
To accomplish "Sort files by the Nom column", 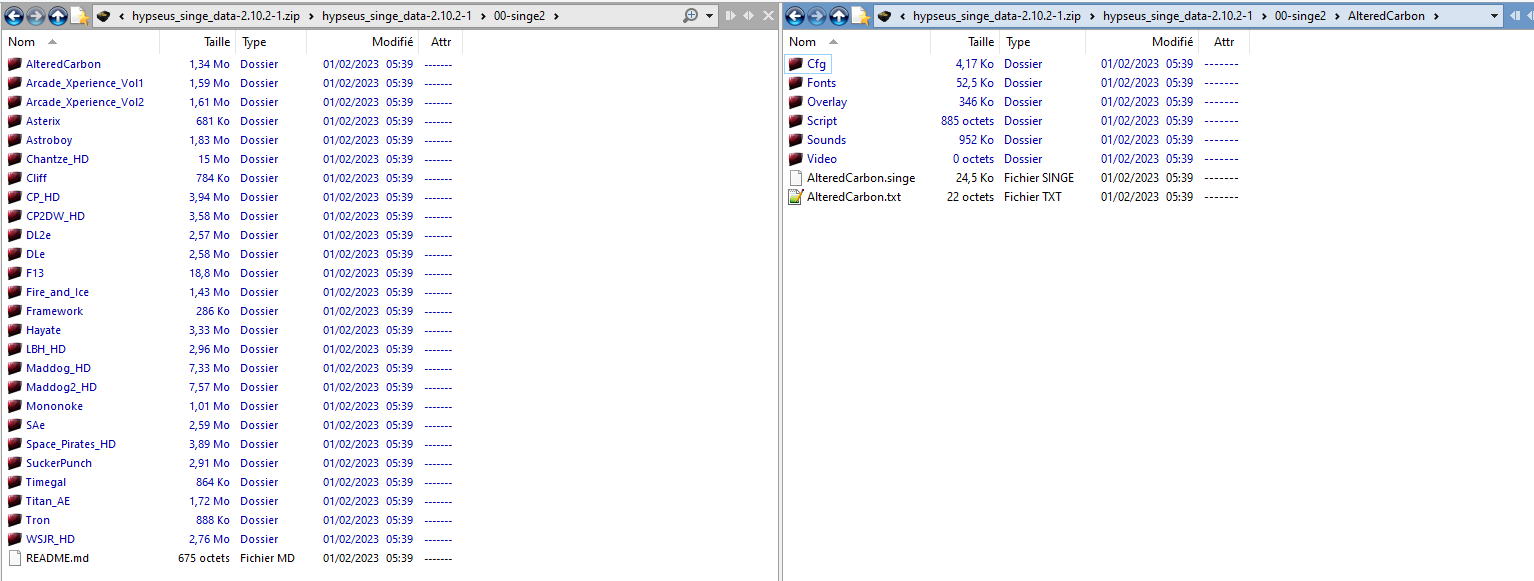I will point(20,41).
